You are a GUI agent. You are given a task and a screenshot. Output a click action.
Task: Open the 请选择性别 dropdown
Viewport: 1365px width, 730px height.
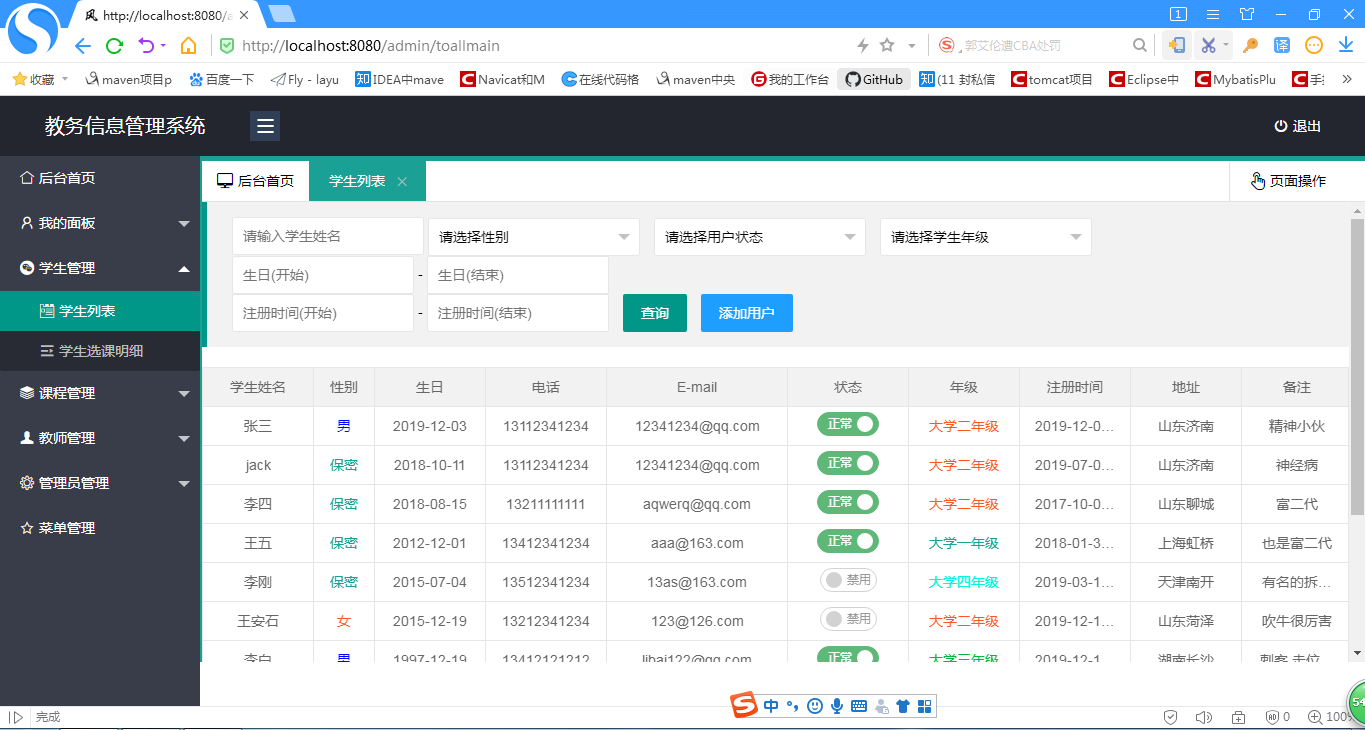tap(533, 237)
